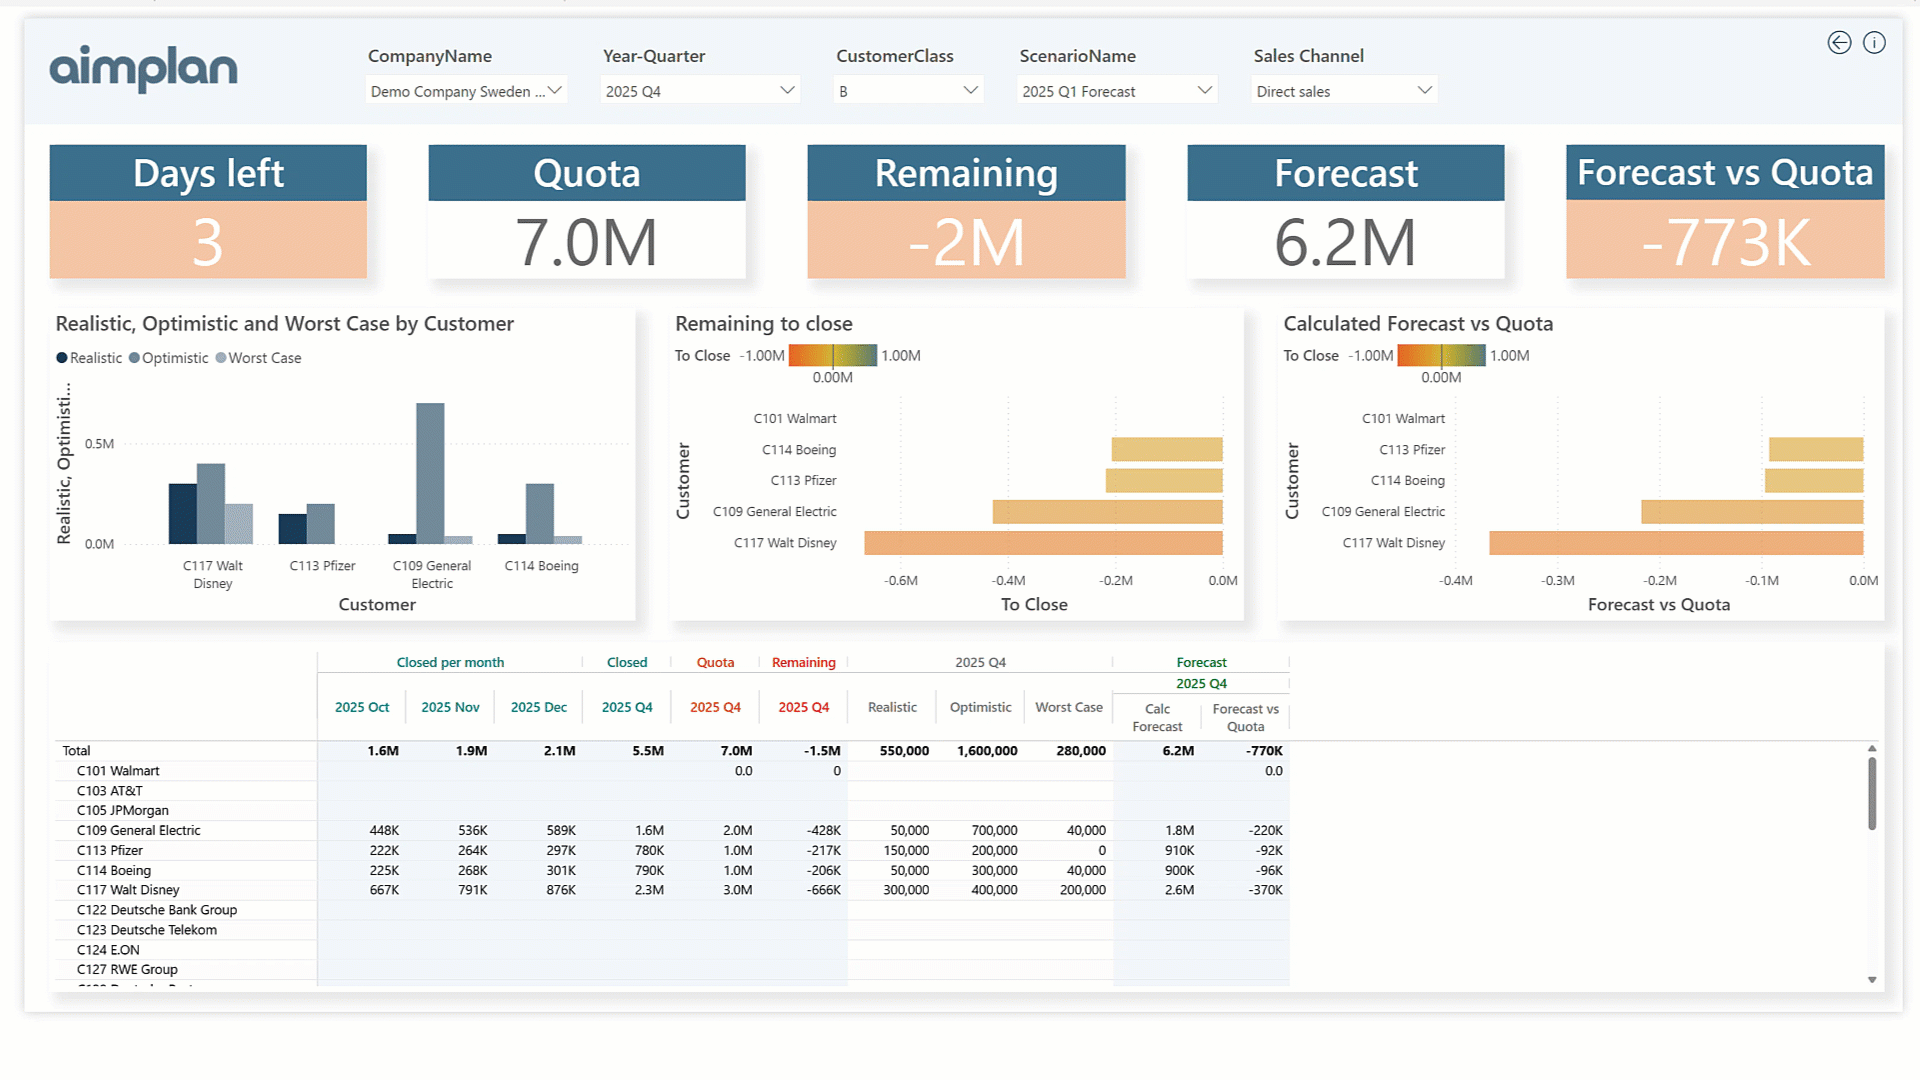Image resolution: width=1920 pixels, height=1080 pixels.
Task: Click the table's vertical scrollbar thumb
Action: tap(1872, 793)
